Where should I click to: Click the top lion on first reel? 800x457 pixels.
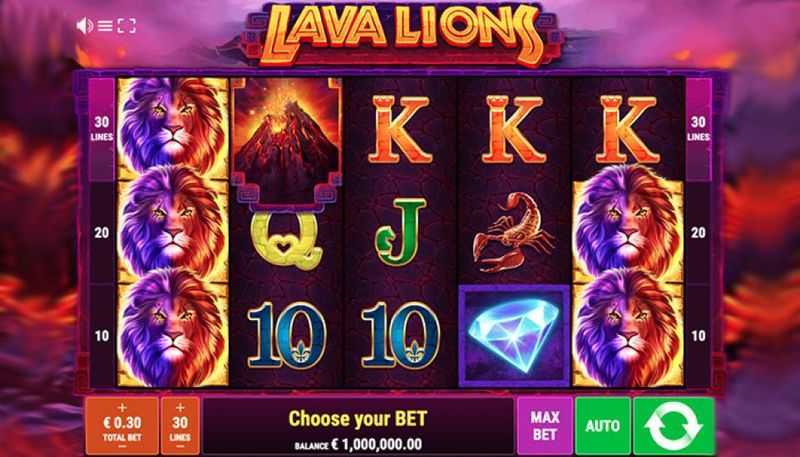(x=172, y=128)
